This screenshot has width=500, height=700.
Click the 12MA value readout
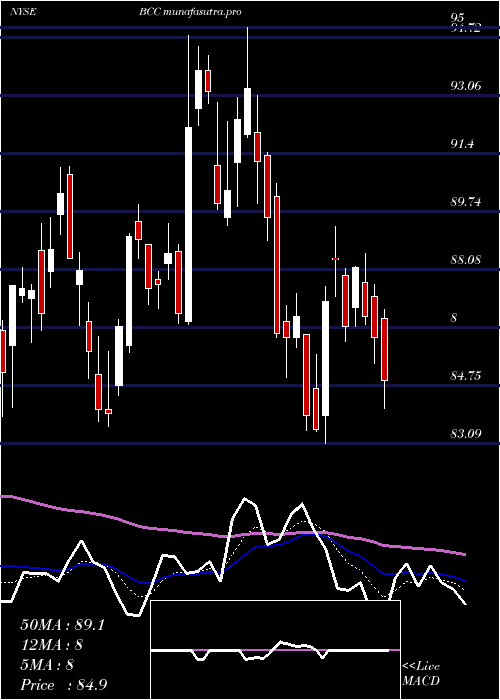[52, 645]
